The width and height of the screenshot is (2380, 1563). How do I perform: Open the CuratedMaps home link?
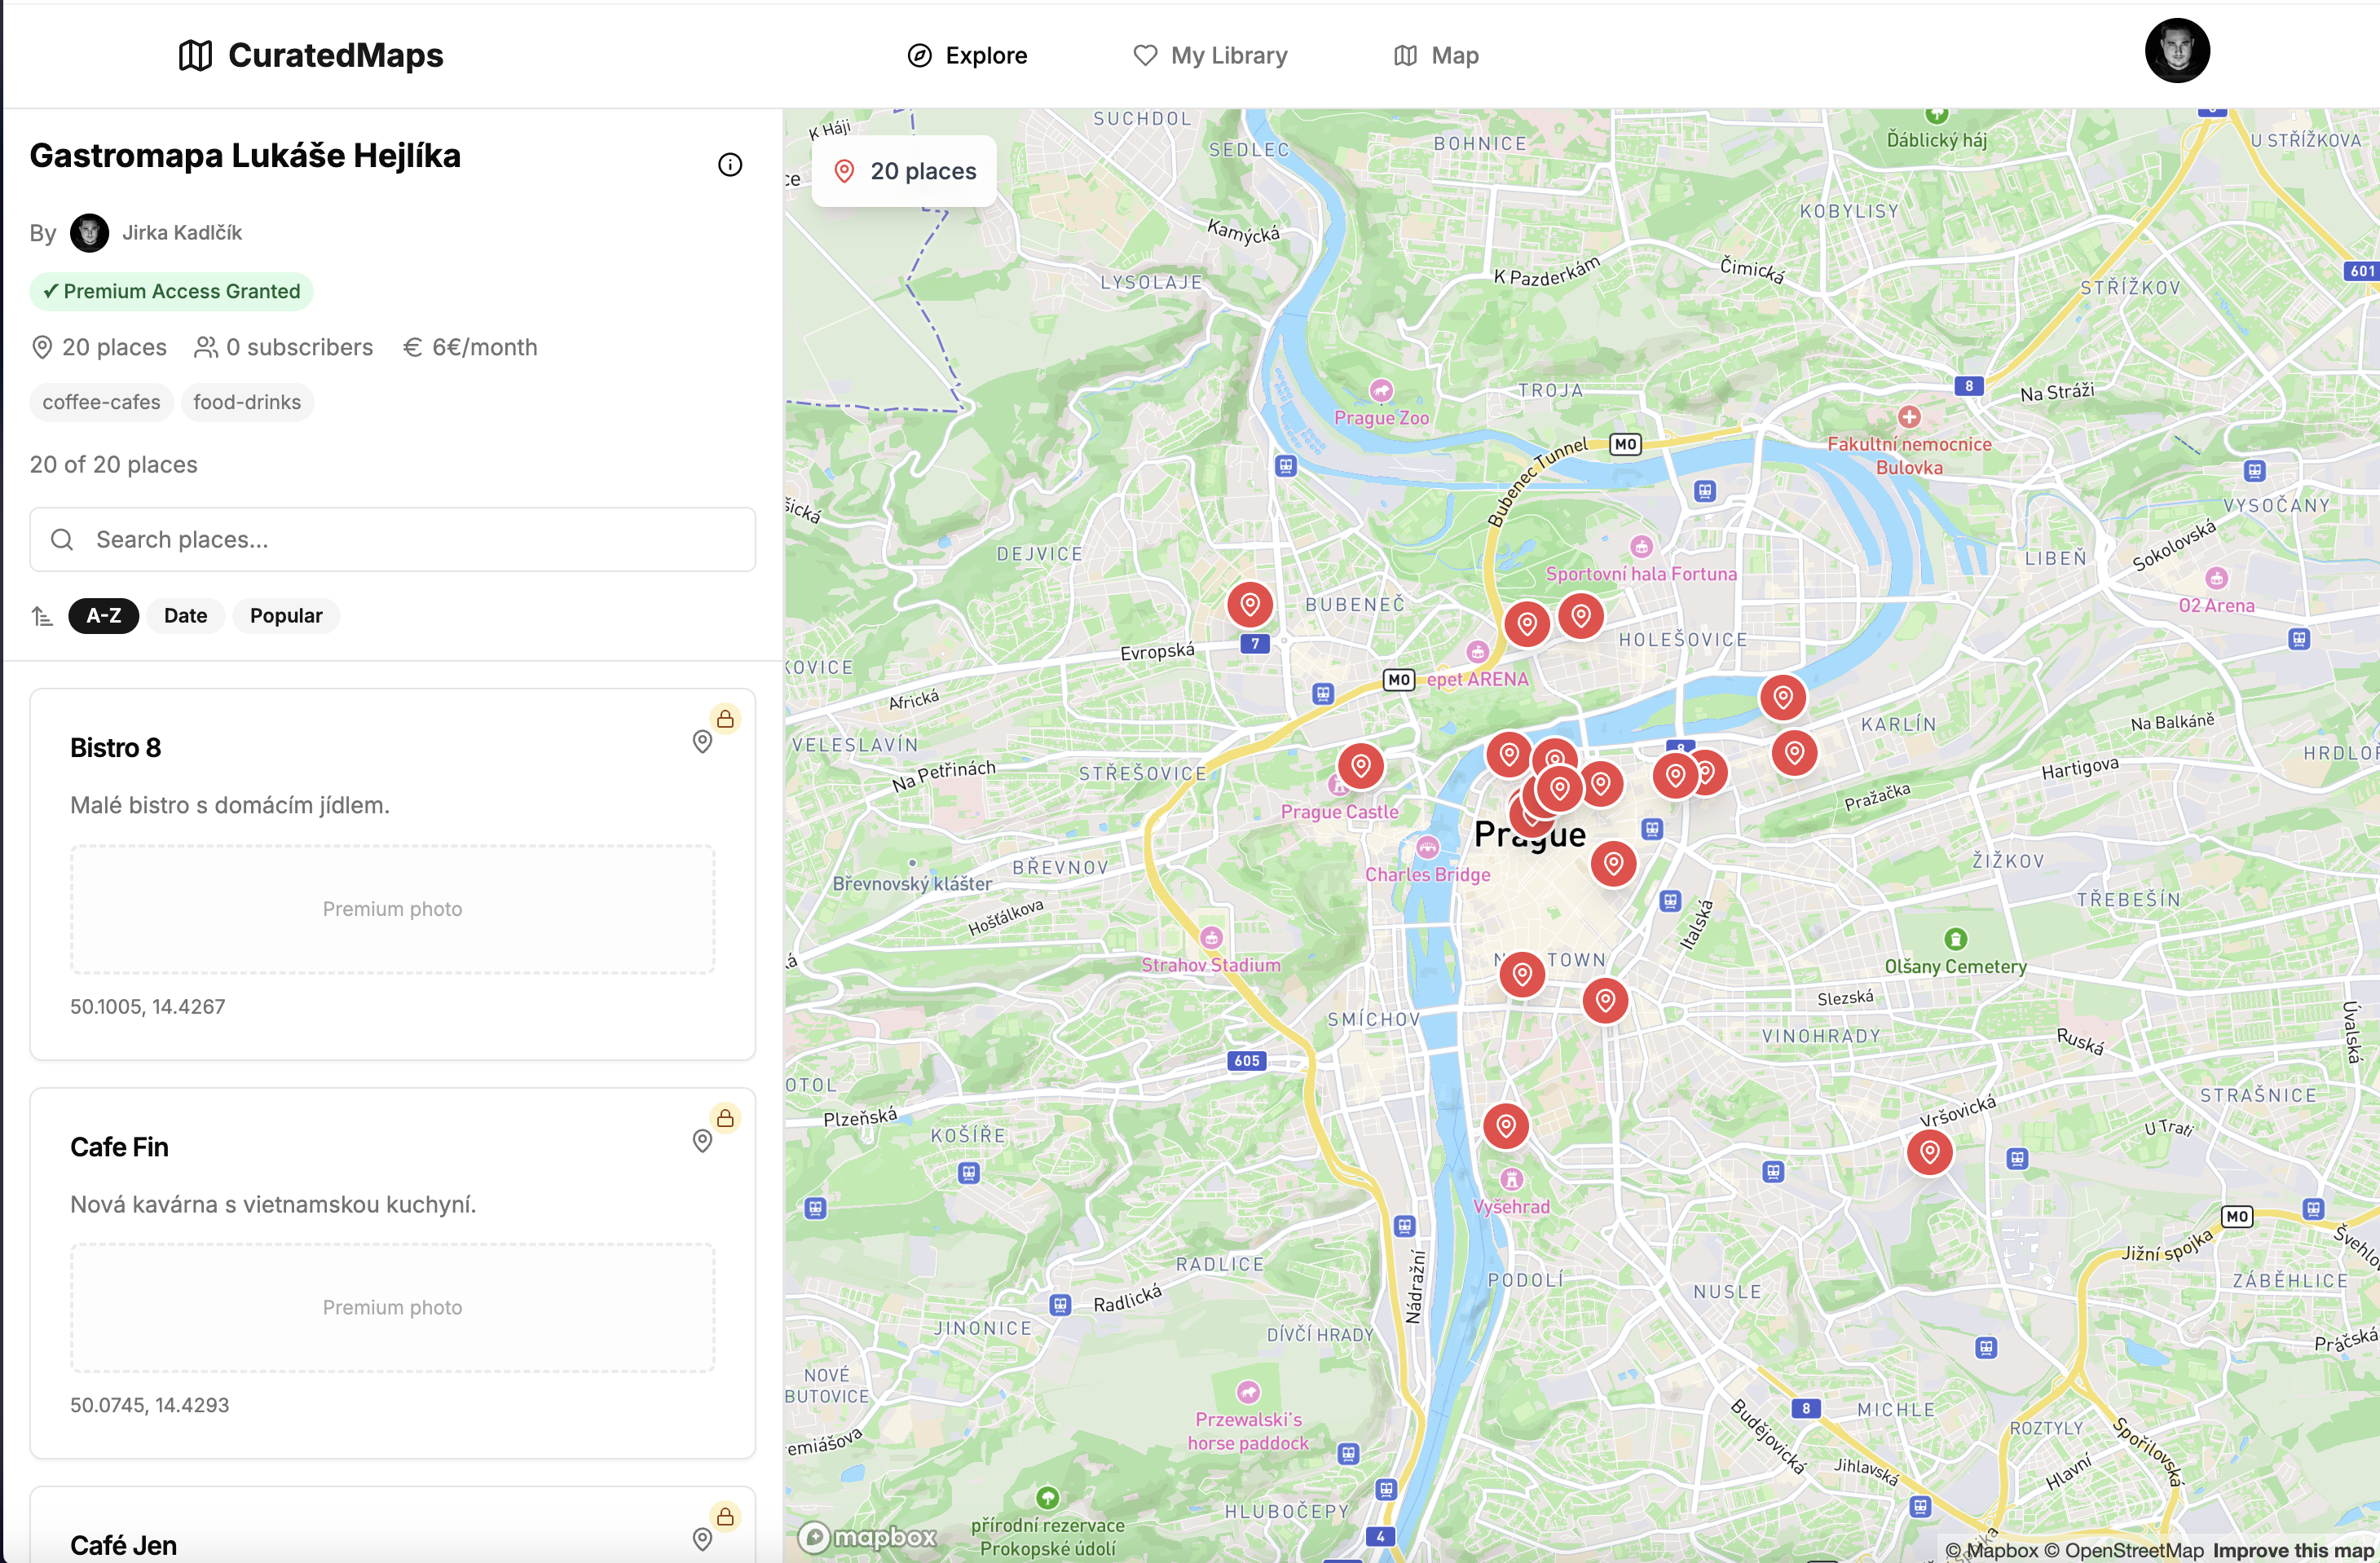coord(311,55)
